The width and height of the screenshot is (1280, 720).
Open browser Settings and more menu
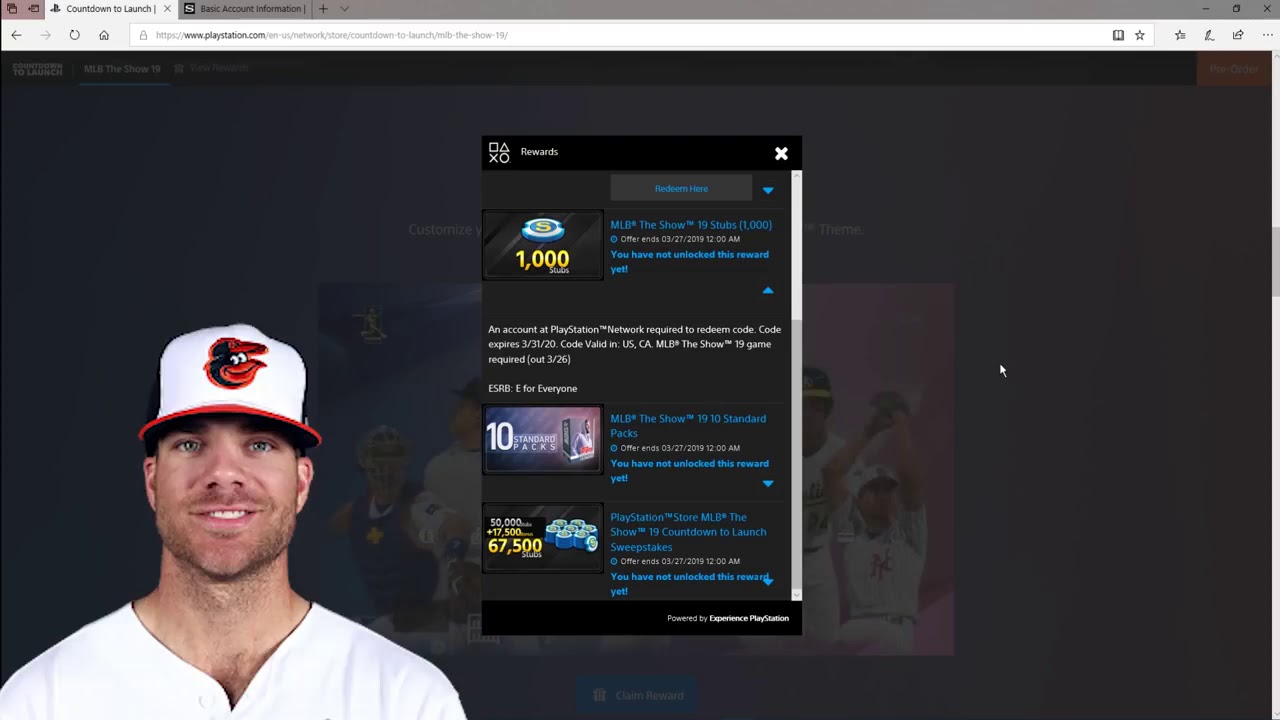pyautogui.click(x=1267, y=35)
